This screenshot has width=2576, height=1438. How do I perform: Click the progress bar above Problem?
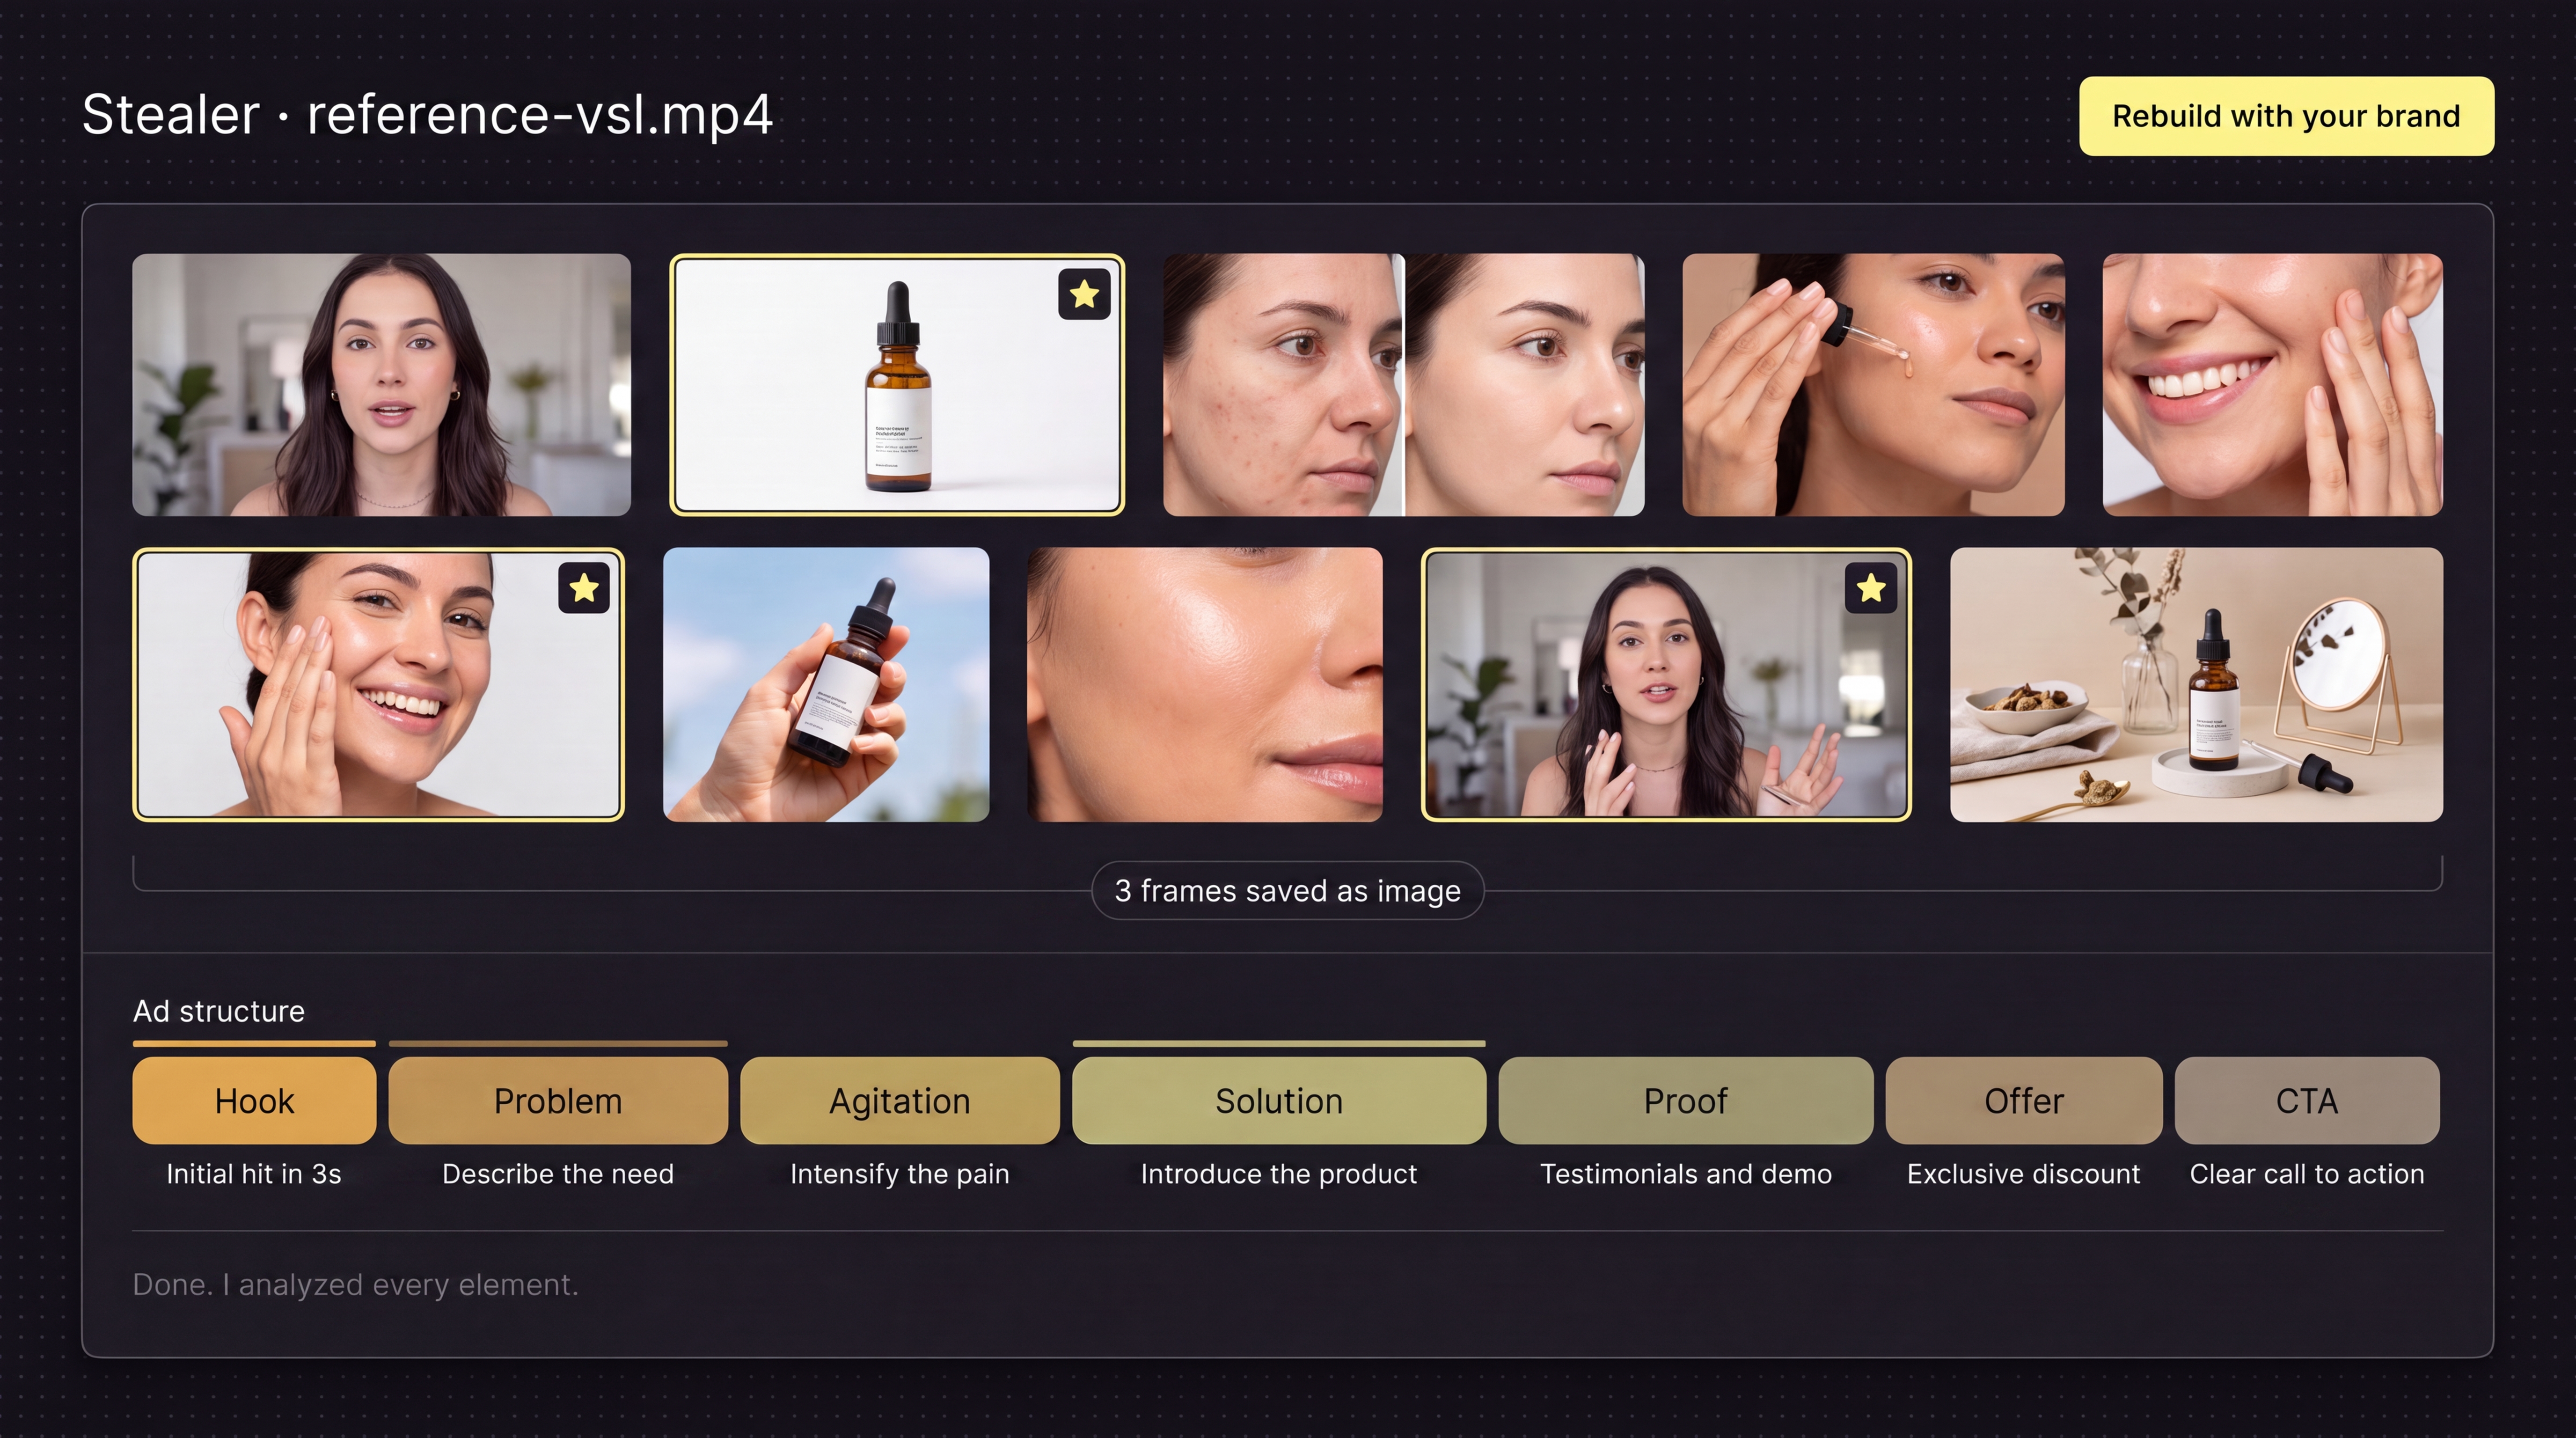(x=558, y=1043)
